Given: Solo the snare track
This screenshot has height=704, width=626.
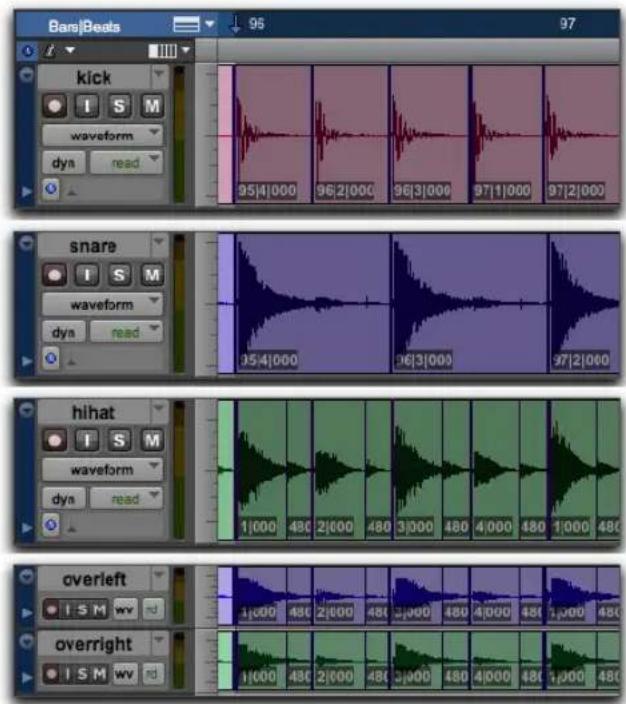Looking at the screenshot, I should point(119,274).
